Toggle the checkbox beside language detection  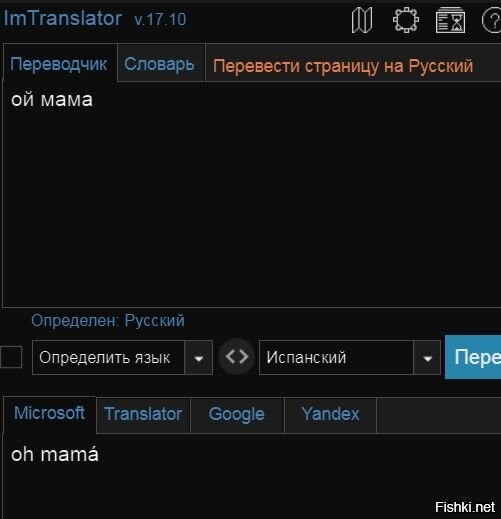[x=11, y=357]
